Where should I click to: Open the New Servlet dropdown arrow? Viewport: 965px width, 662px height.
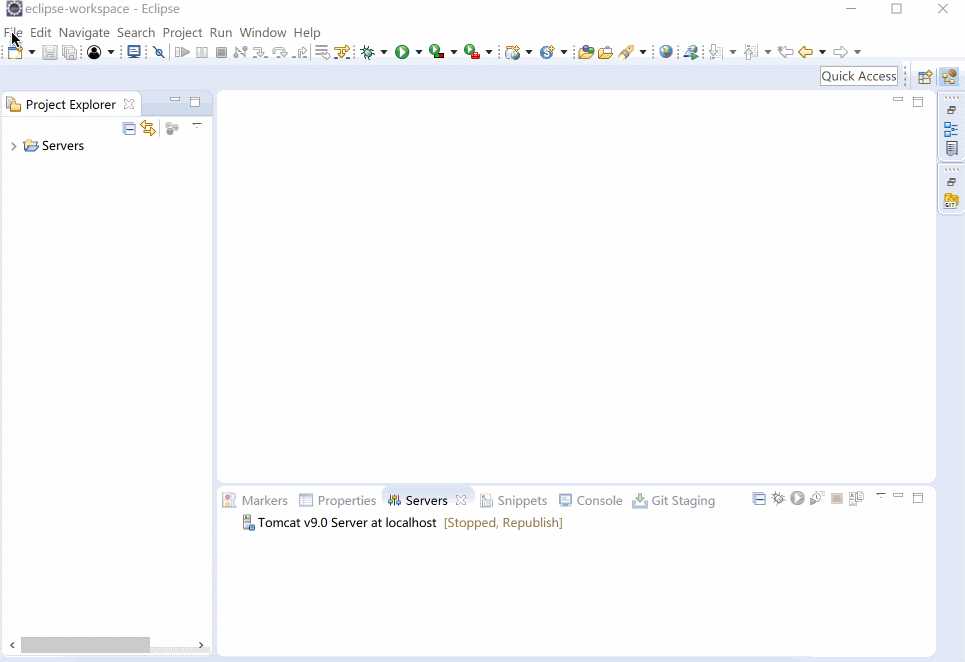563,52
